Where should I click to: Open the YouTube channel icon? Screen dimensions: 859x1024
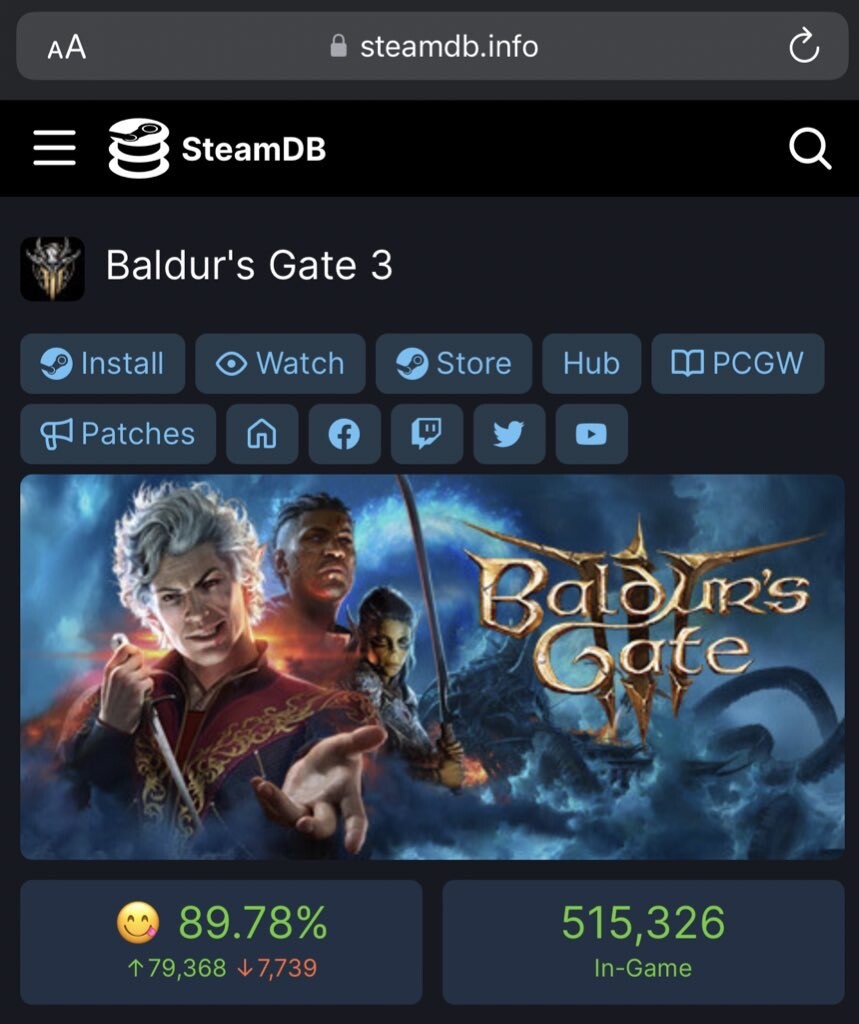pos(591,434)
